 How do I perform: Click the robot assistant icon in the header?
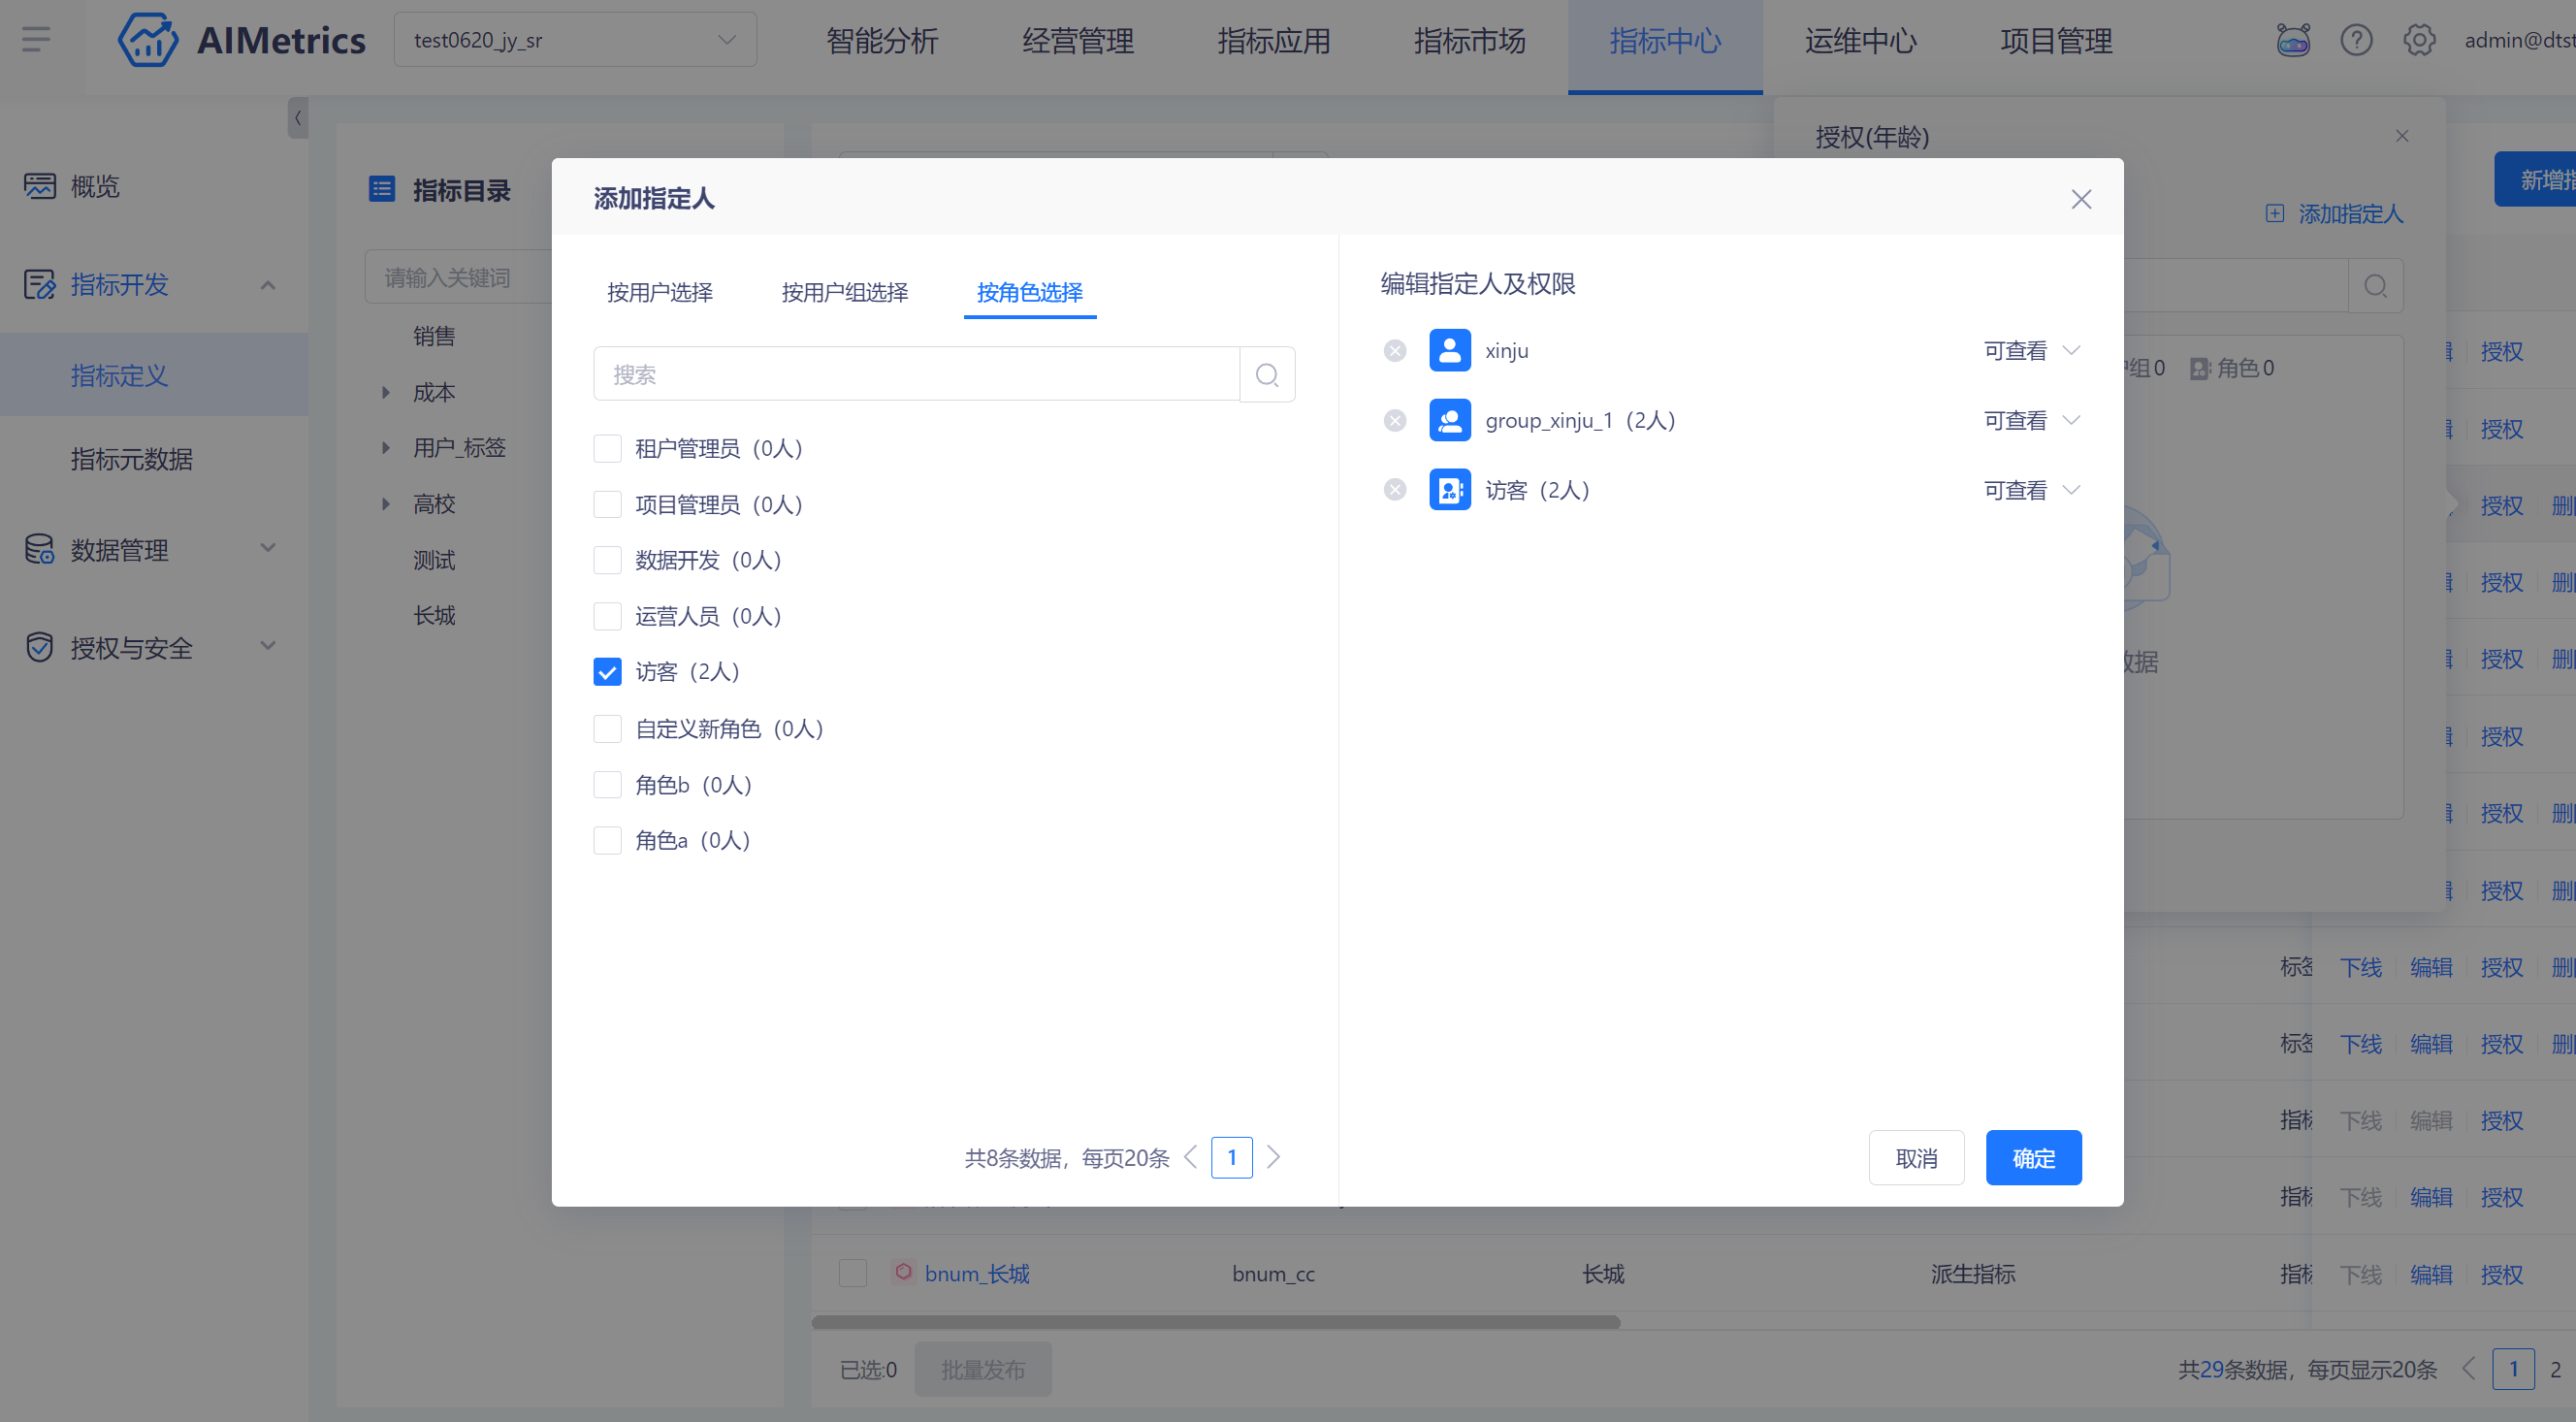coord(2293,40)
